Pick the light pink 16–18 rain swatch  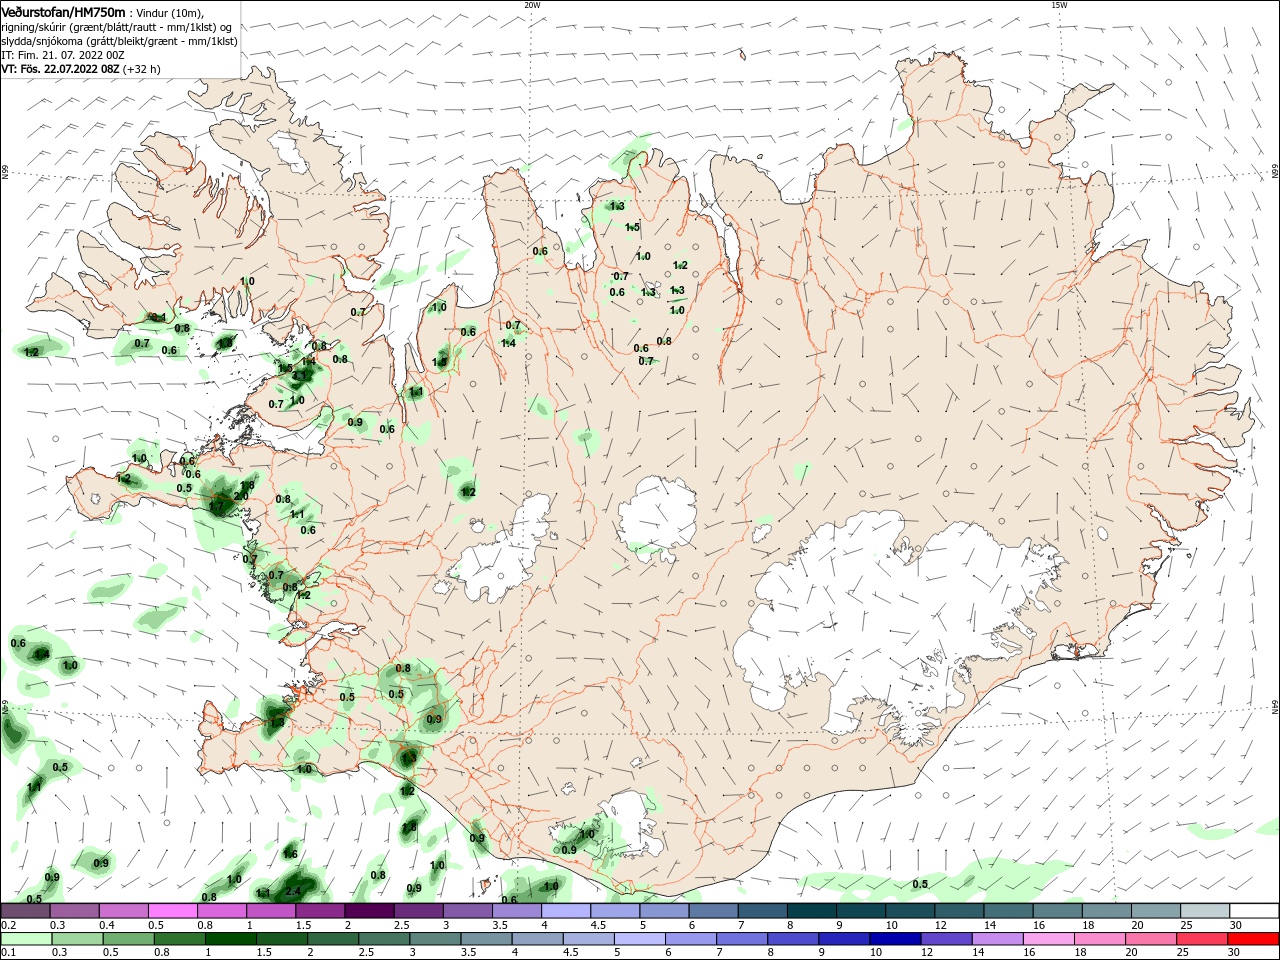(x=1049, y=939)
